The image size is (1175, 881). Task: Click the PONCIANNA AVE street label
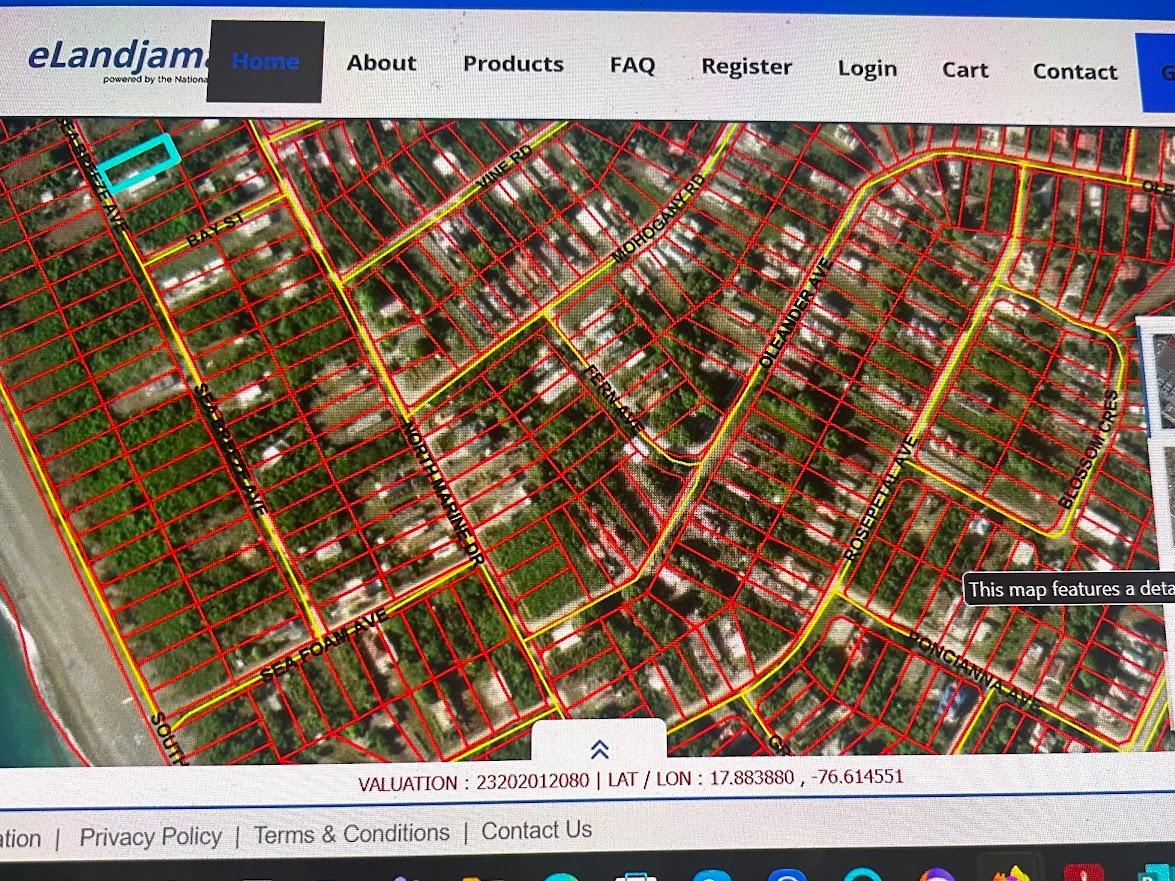[x=974, y=671]
